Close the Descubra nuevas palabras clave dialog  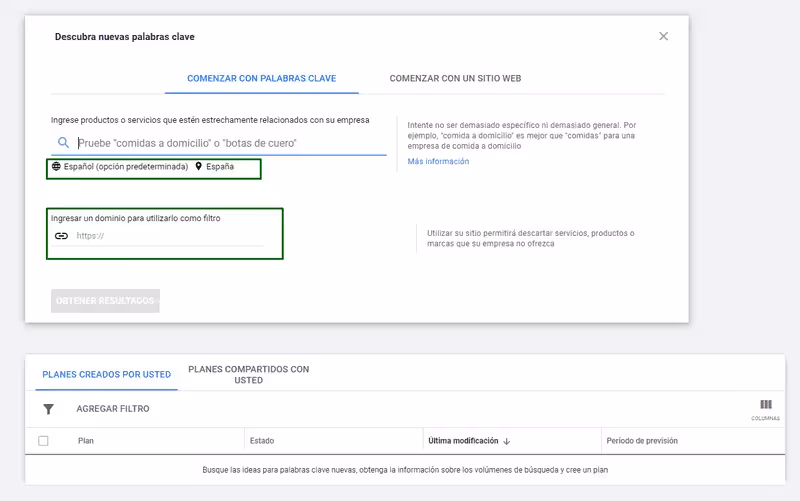click(x=663, y=36)
